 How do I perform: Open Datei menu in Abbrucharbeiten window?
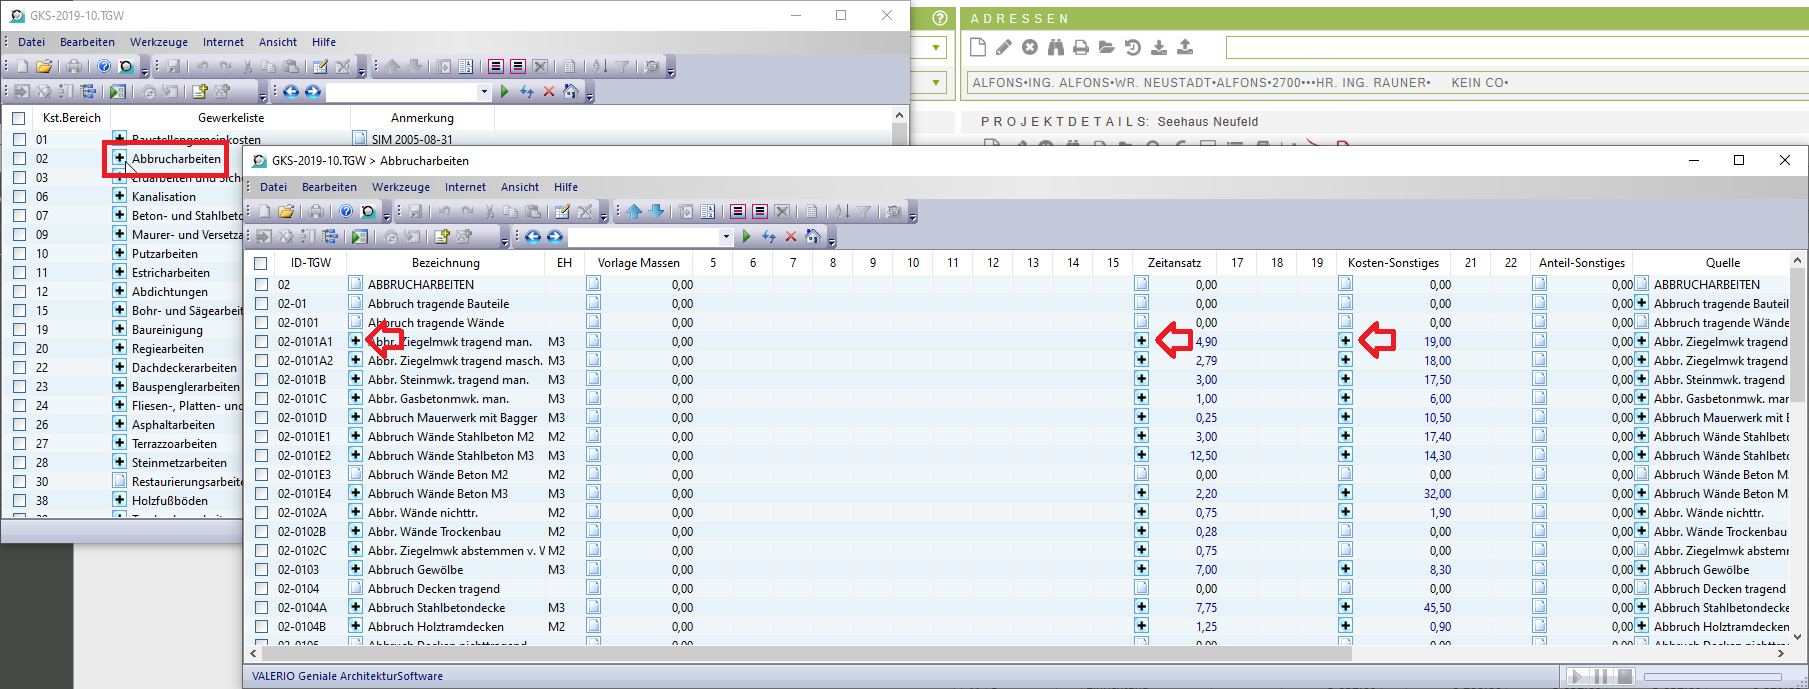(x=273, y=187)
